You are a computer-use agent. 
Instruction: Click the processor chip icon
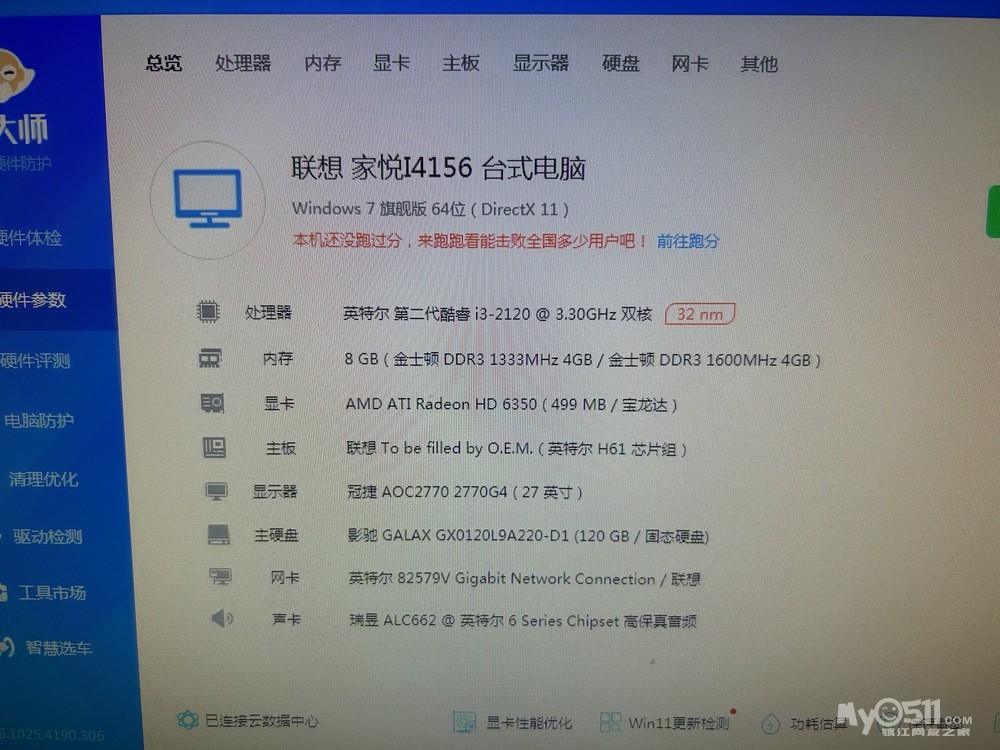208,312
